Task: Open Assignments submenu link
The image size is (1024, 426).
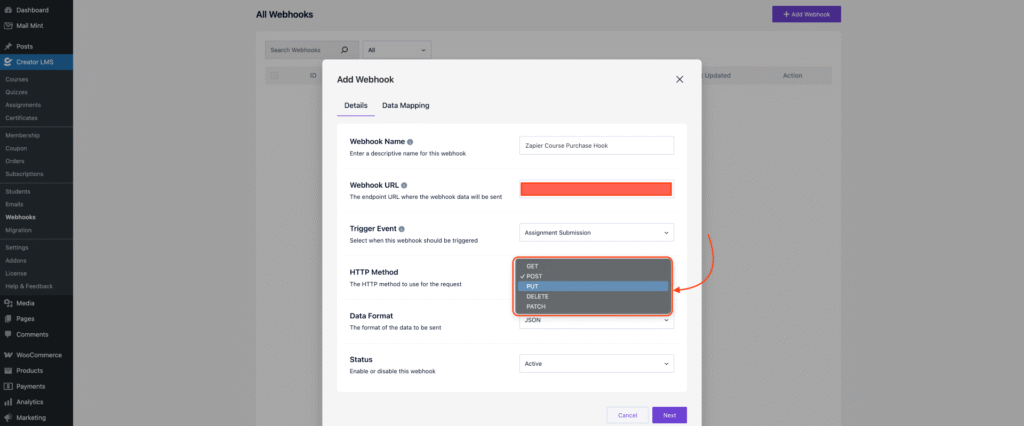Action: [x=23, y=105]
